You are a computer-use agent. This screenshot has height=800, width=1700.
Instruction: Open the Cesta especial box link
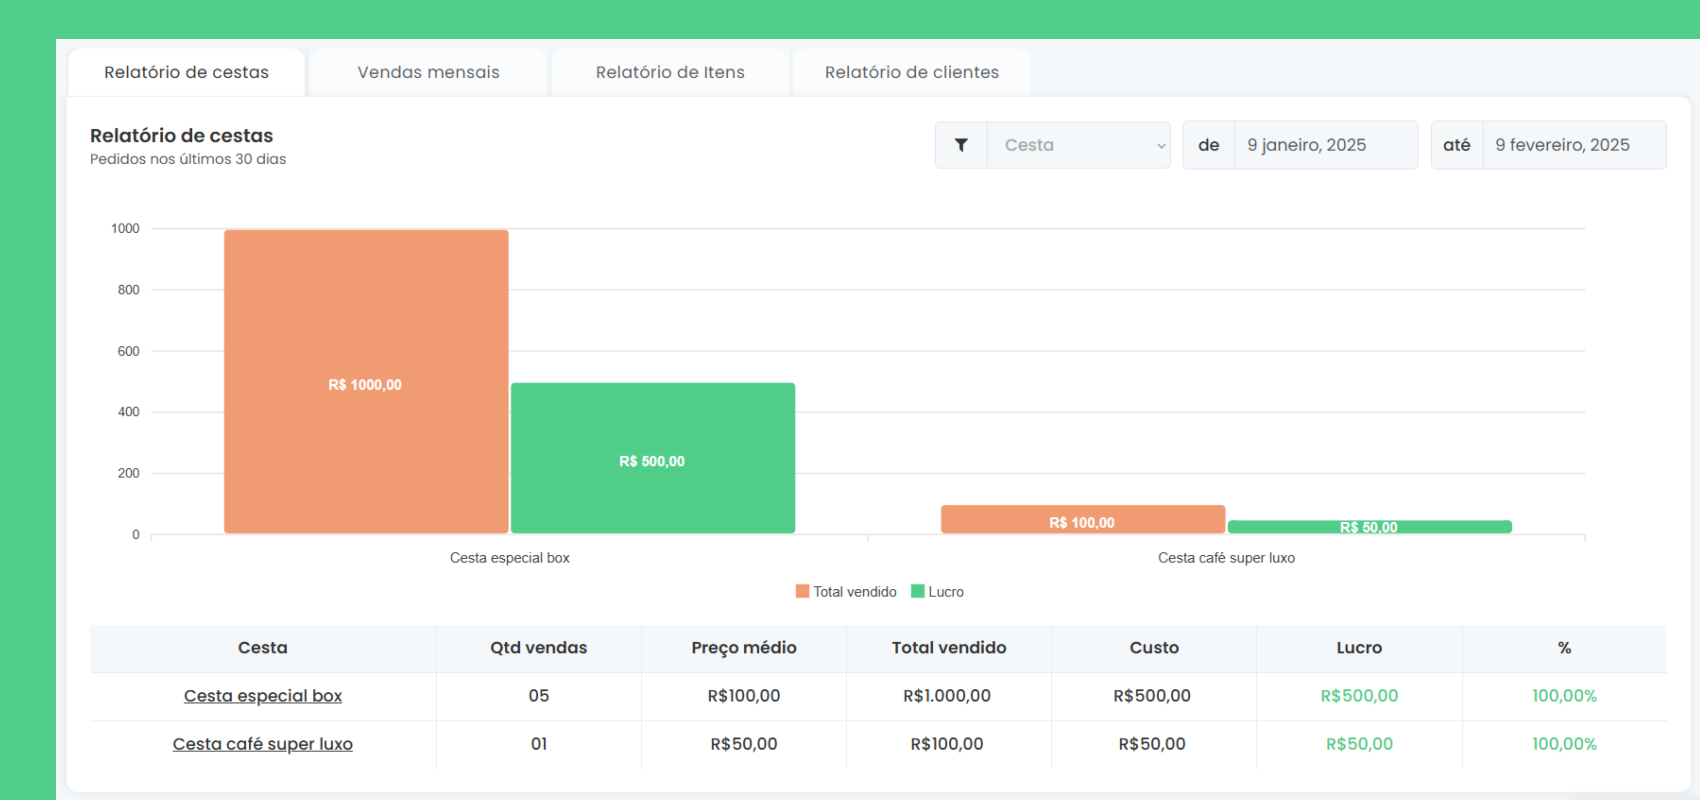(263, 696)
